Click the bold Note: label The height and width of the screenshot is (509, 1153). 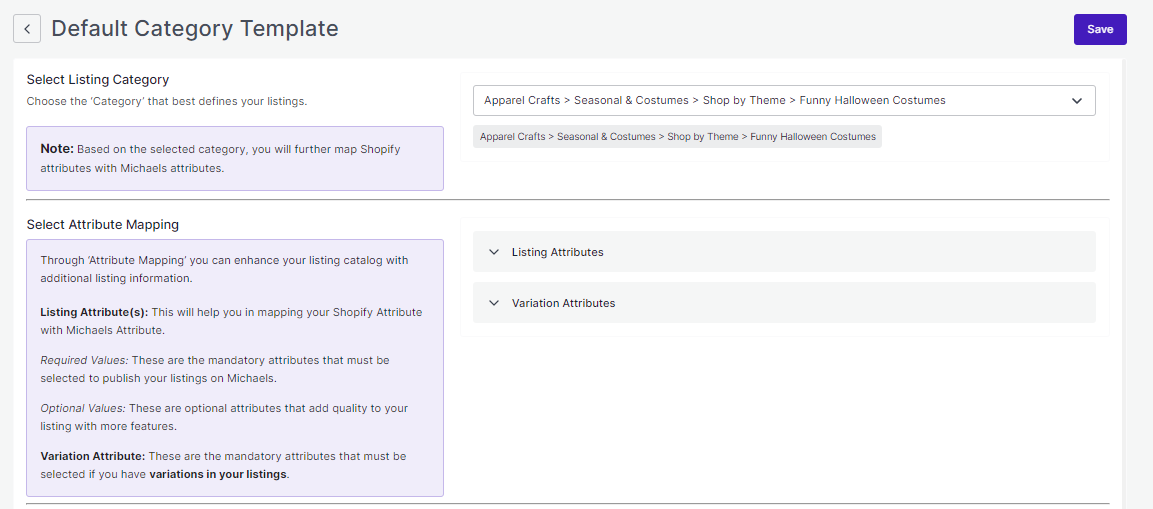click(x=57, y=148)
